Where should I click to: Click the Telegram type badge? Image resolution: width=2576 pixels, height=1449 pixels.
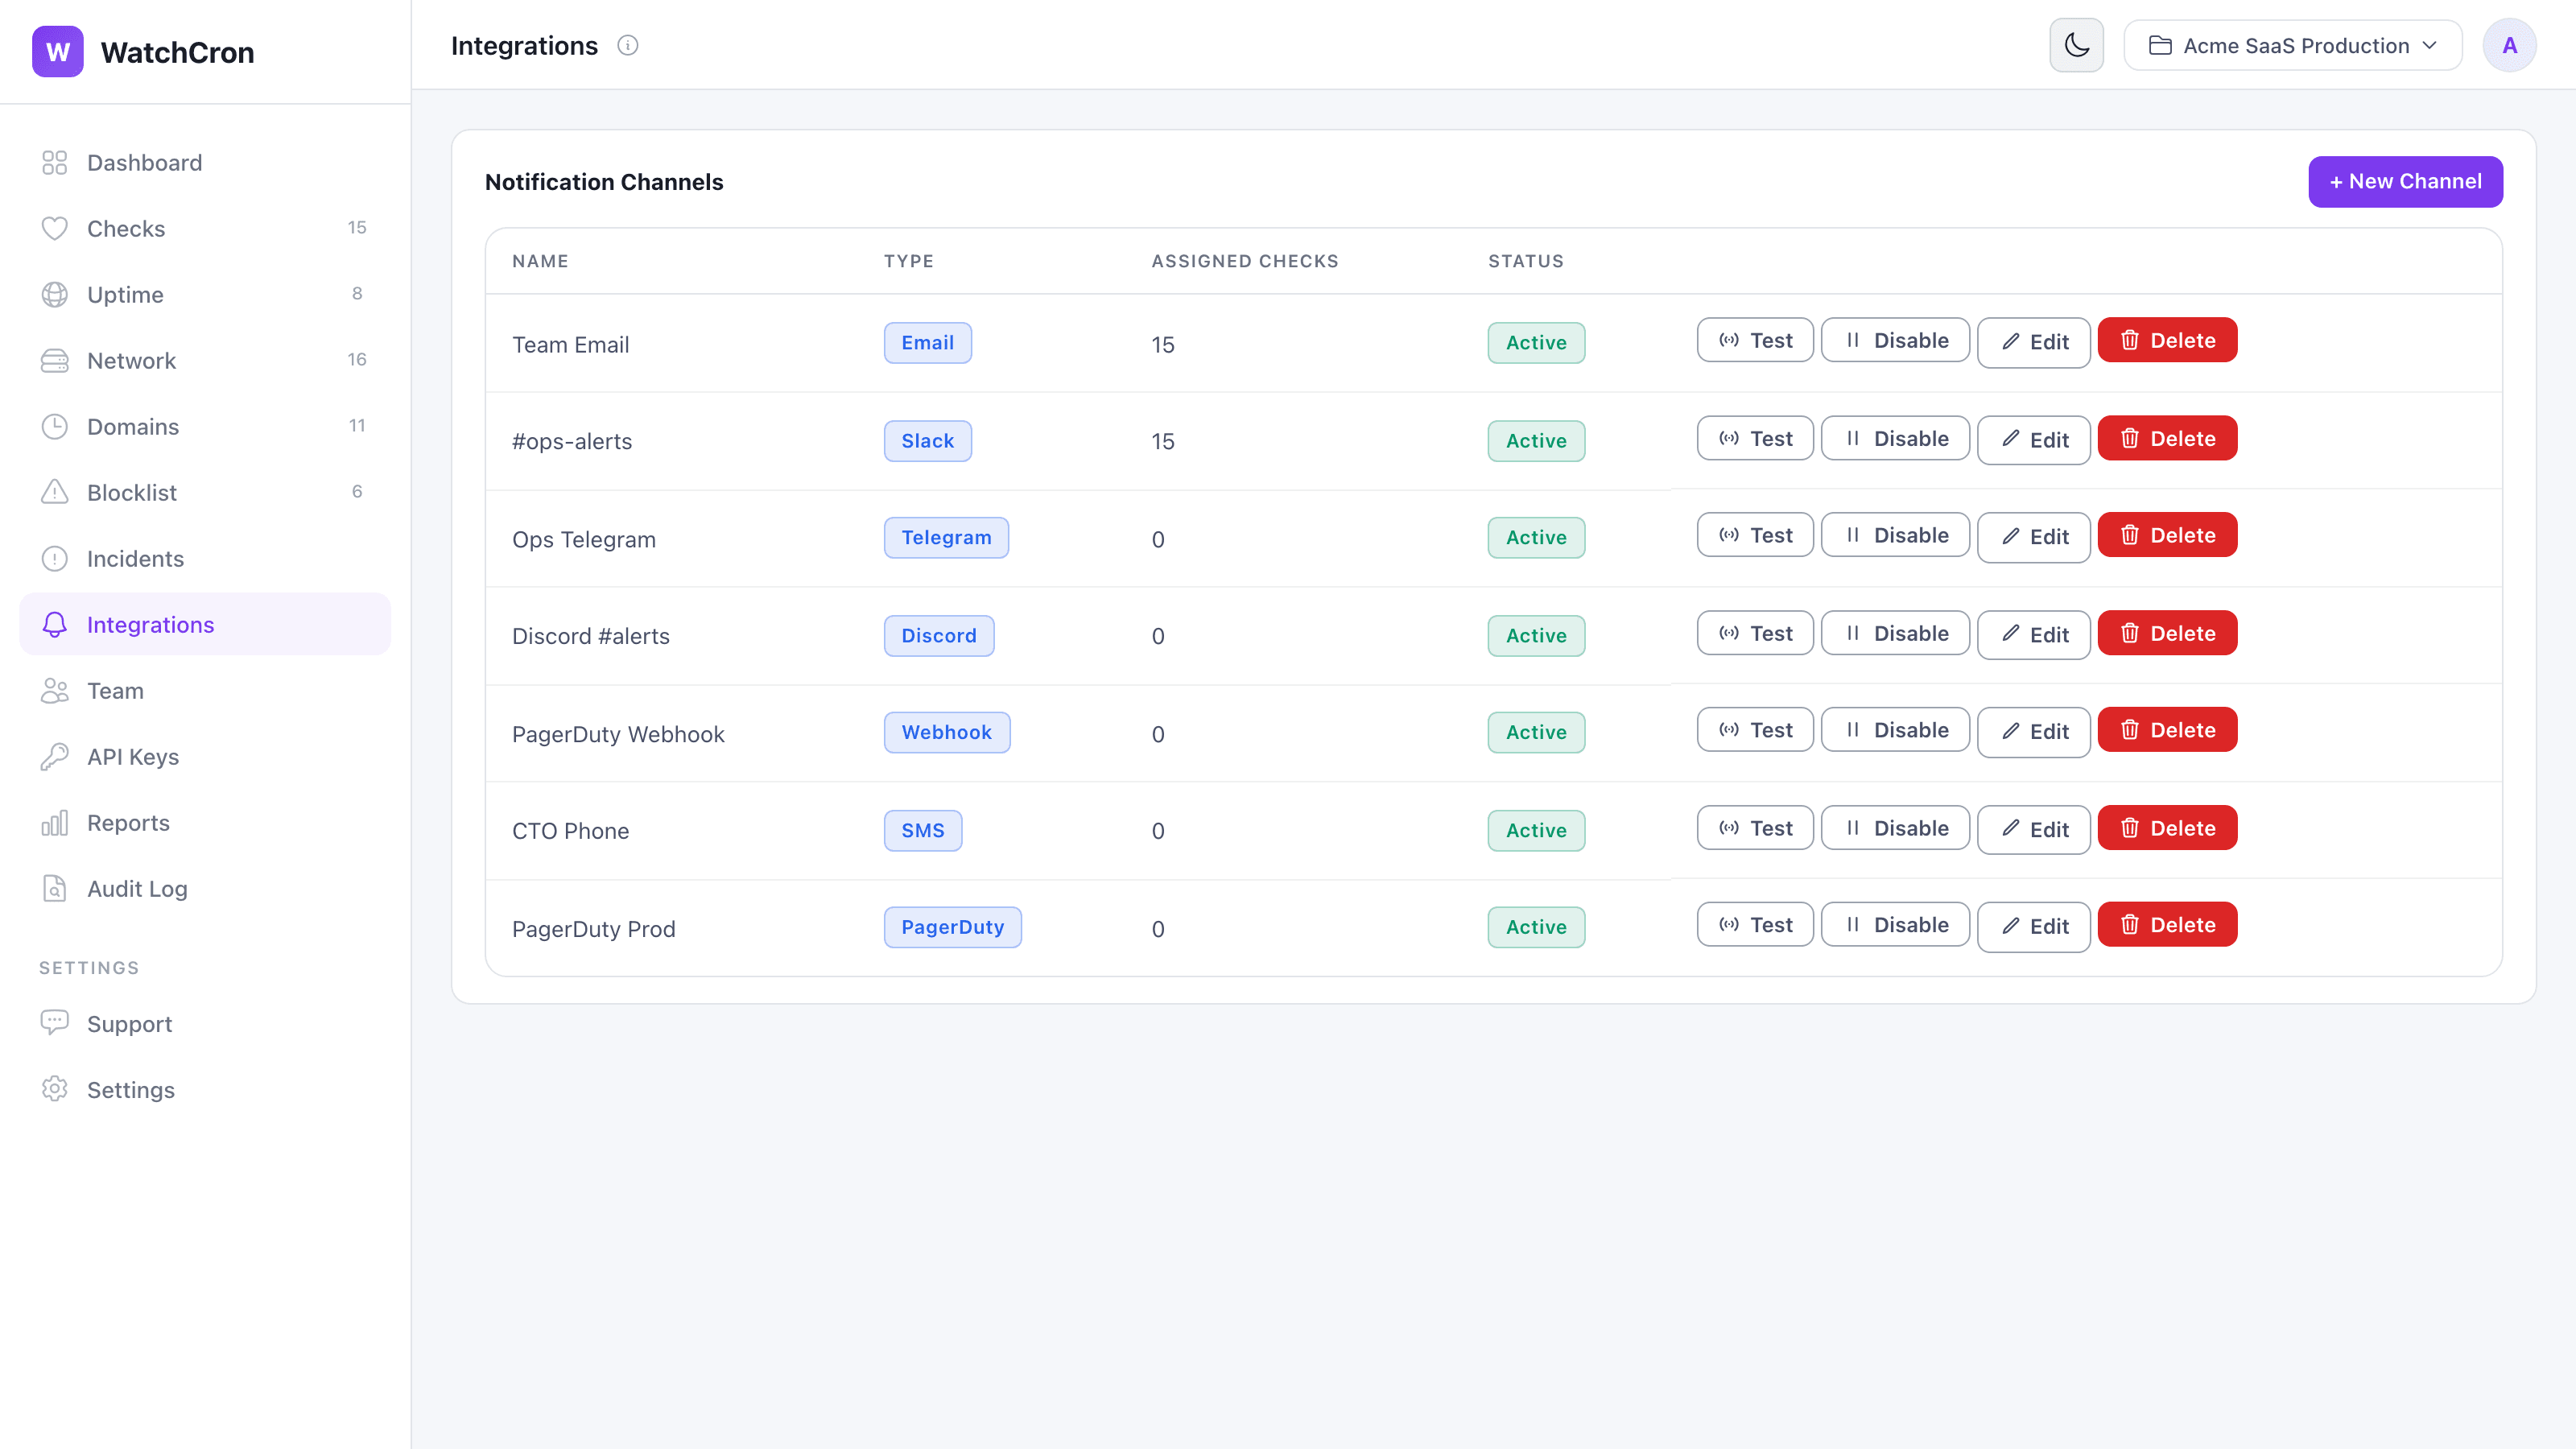tap(946, 538)
